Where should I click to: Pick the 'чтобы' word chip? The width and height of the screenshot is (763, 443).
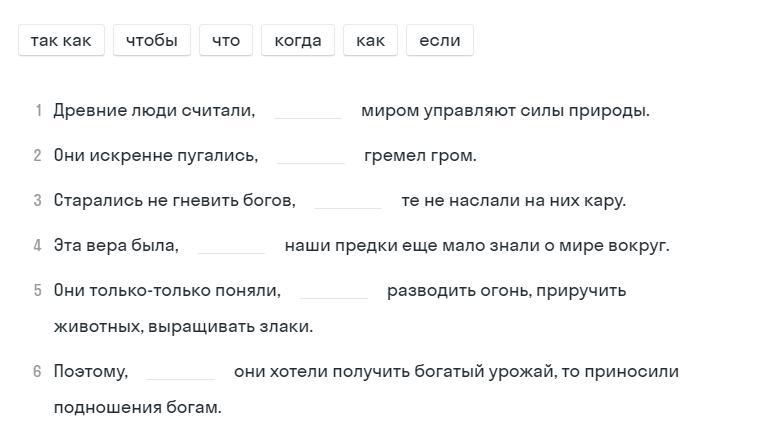coord(152,40)
